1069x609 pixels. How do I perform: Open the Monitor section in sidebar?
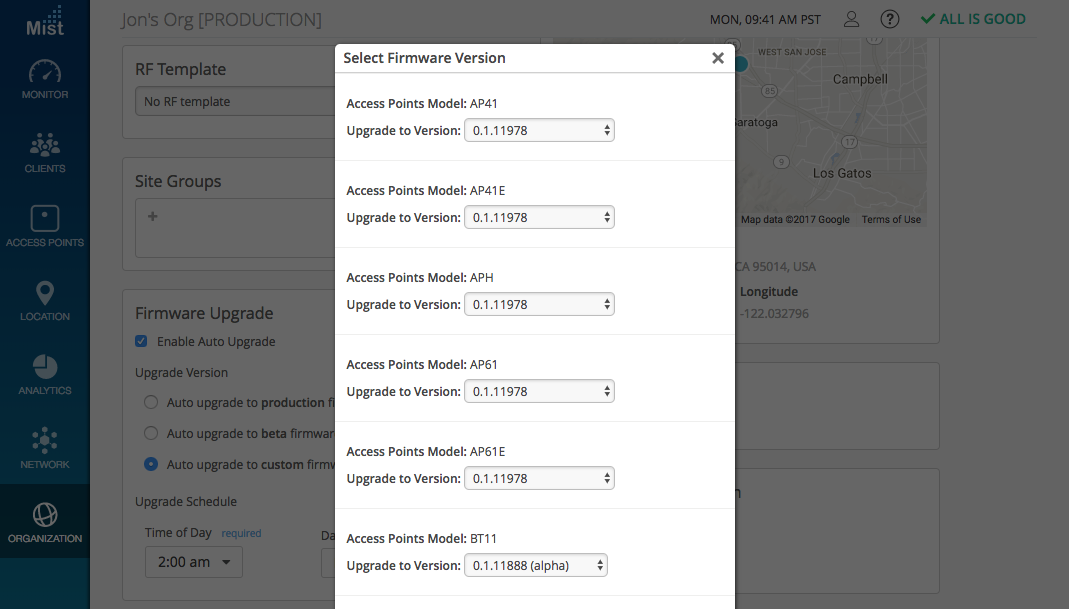(x=45, y=80)
